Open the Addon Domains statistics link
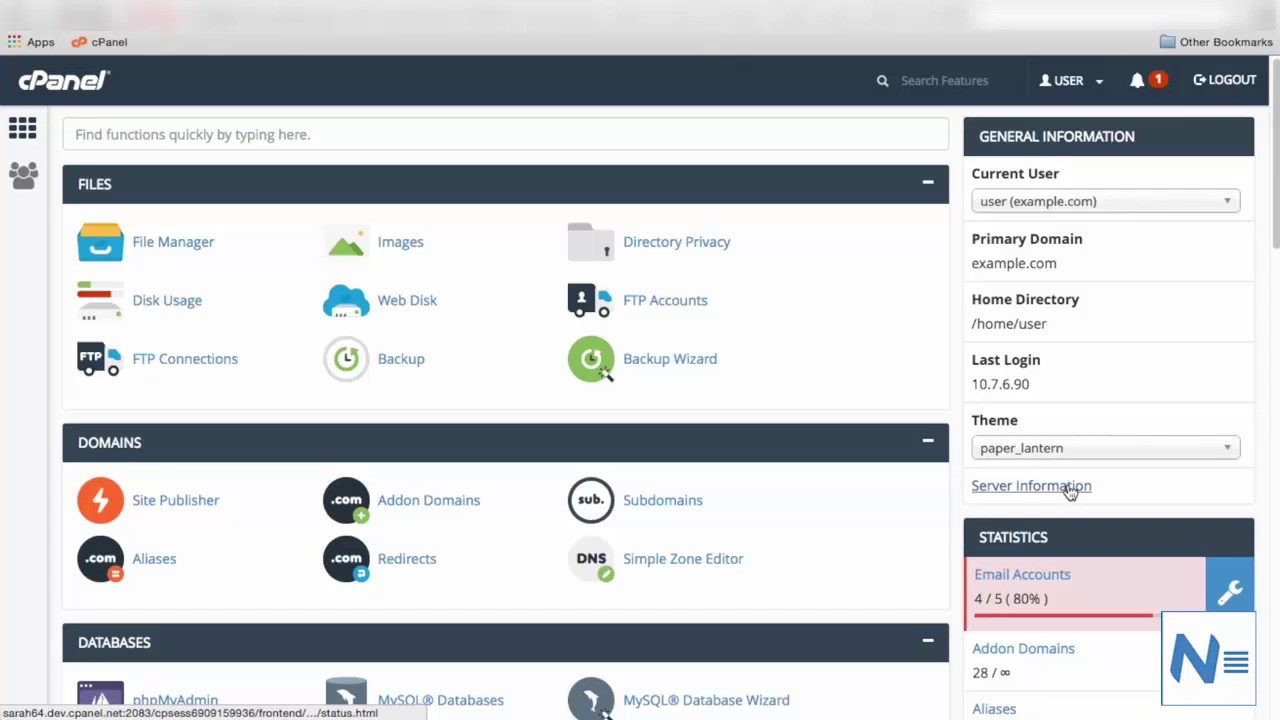The width and height of the screenshot is (1280, 720). coord(1023,648)
